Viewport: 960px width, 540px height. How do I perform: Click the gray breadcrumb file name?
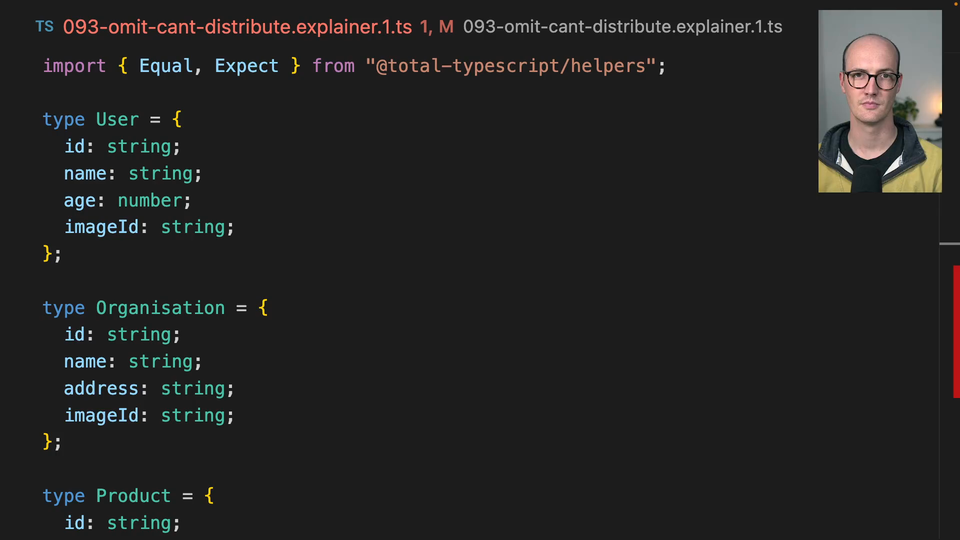[x=622, y=27]
